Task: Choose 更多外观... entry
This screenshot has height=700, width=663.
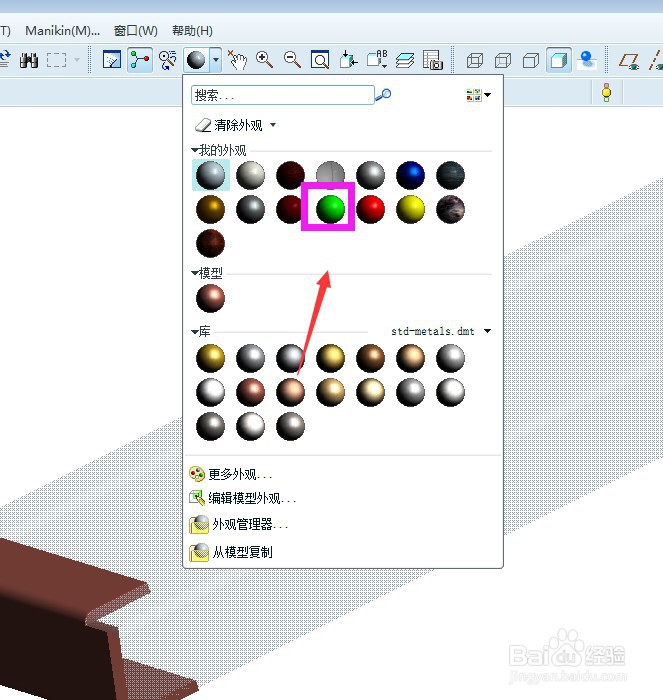Action: [x=240, y=474]
